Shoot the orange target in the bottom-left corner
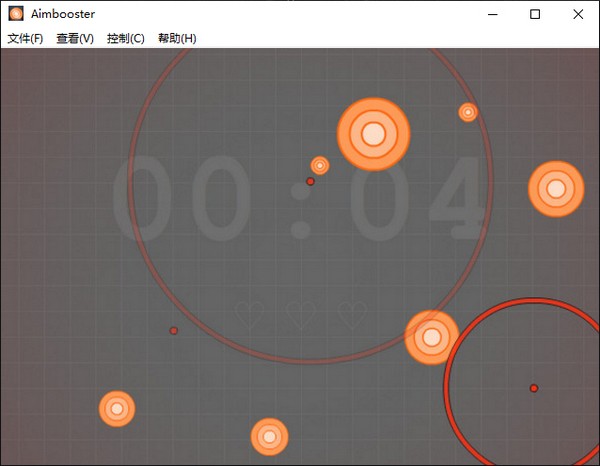The image size is (600, 466). pyautogui.click(x=117, y=408)
